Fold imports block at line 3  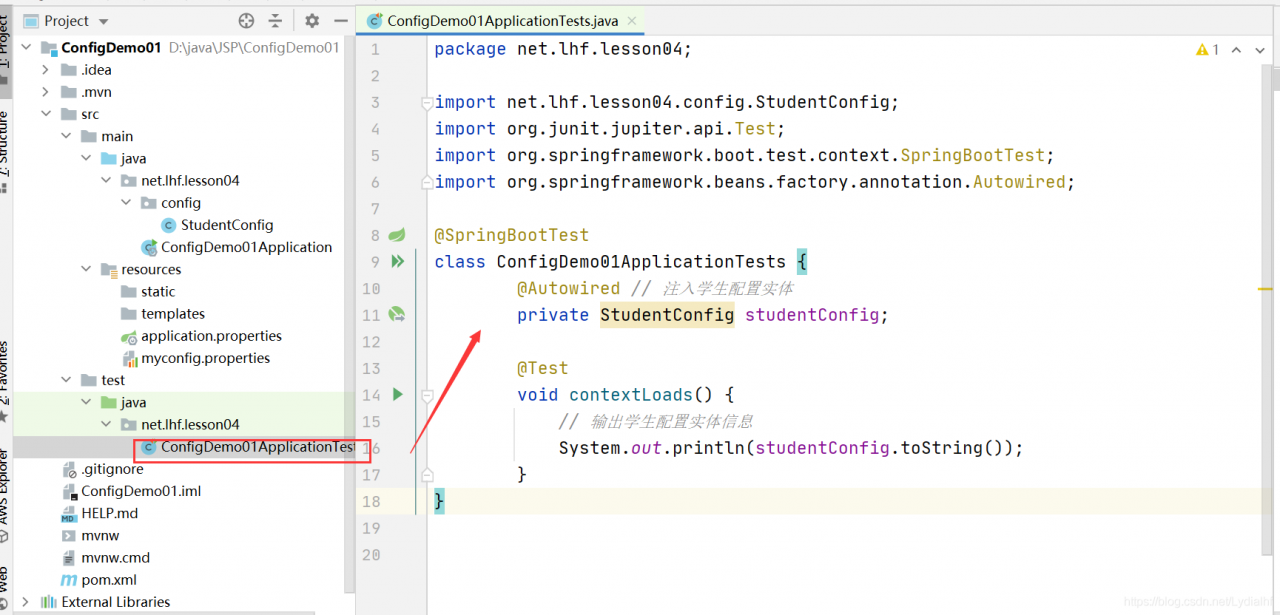427,102
